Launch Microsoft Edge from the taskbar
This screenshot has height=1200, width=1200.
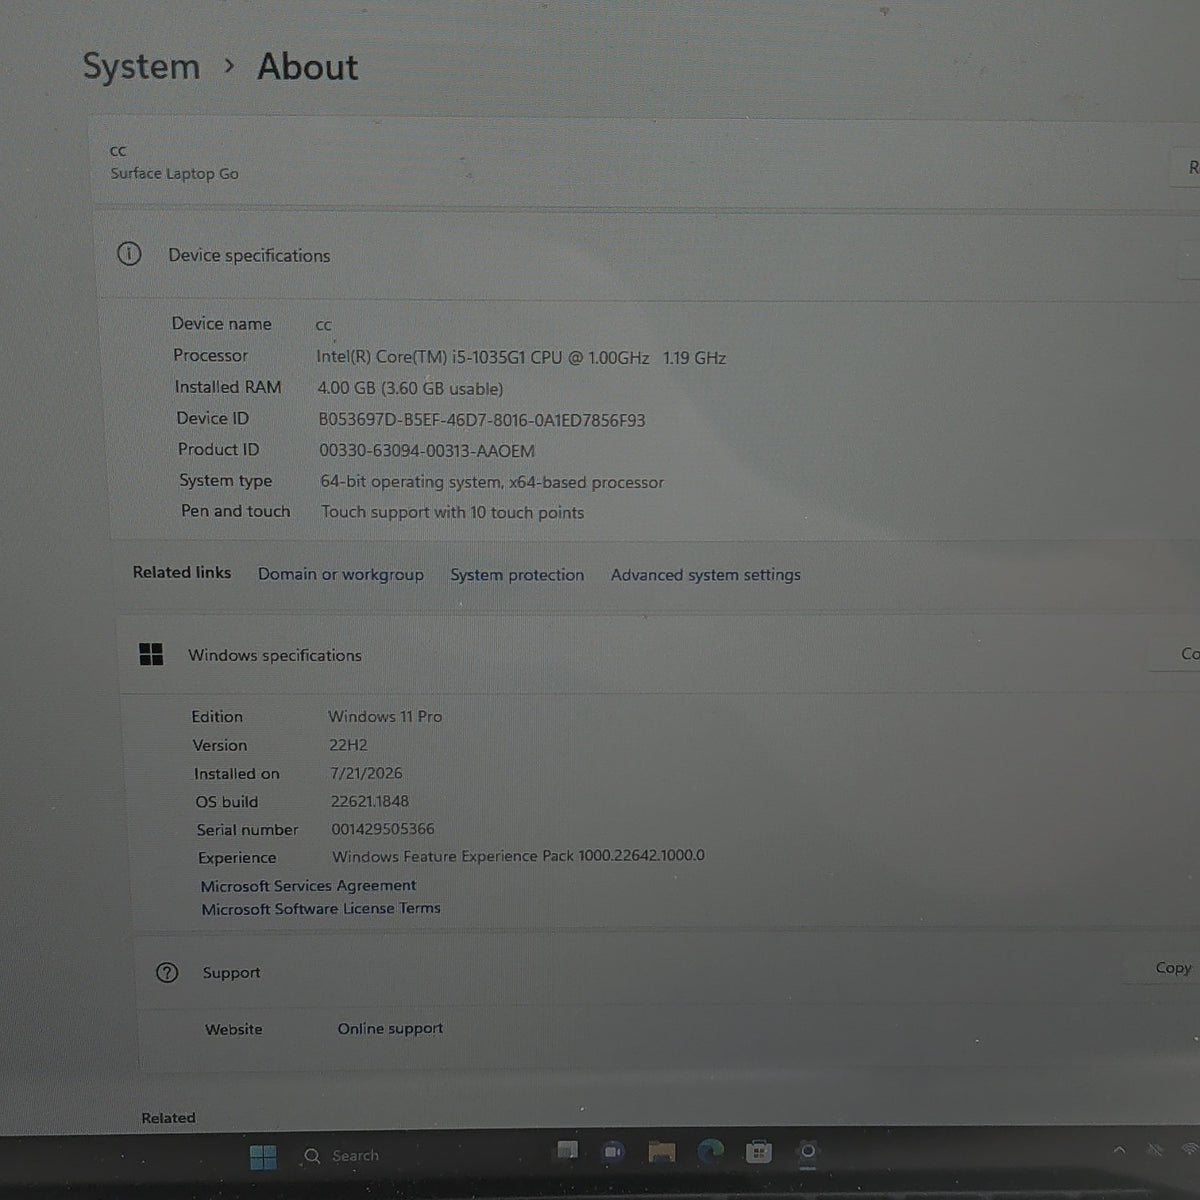click(x=710, y=1152)
